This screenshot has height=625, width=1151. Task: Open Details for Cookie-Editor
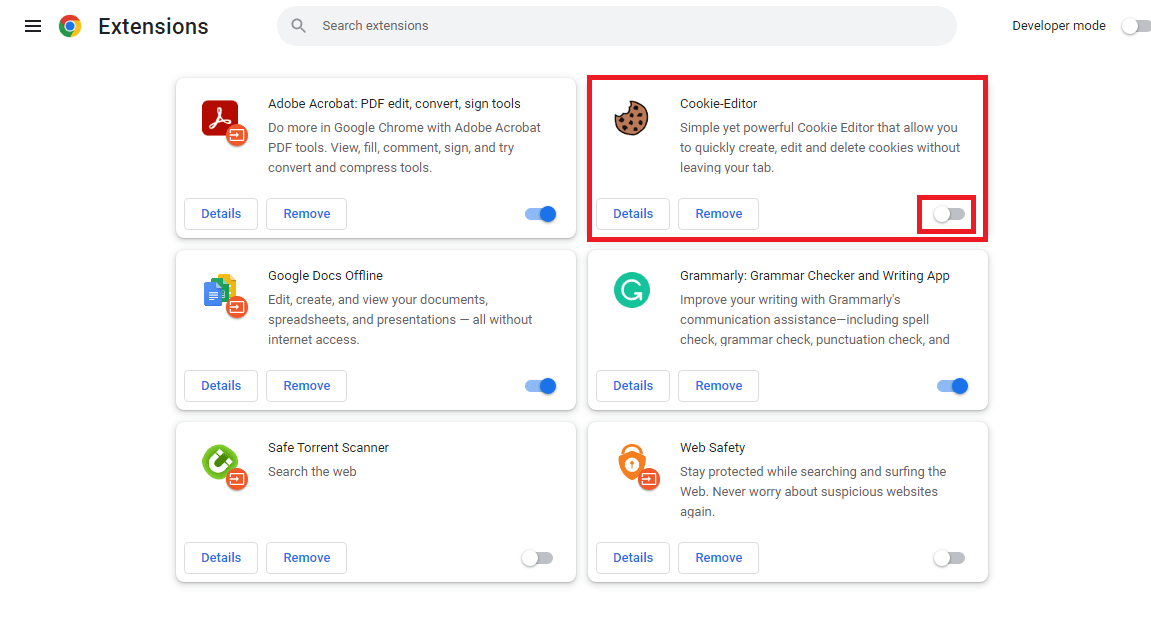click(633, 214)
